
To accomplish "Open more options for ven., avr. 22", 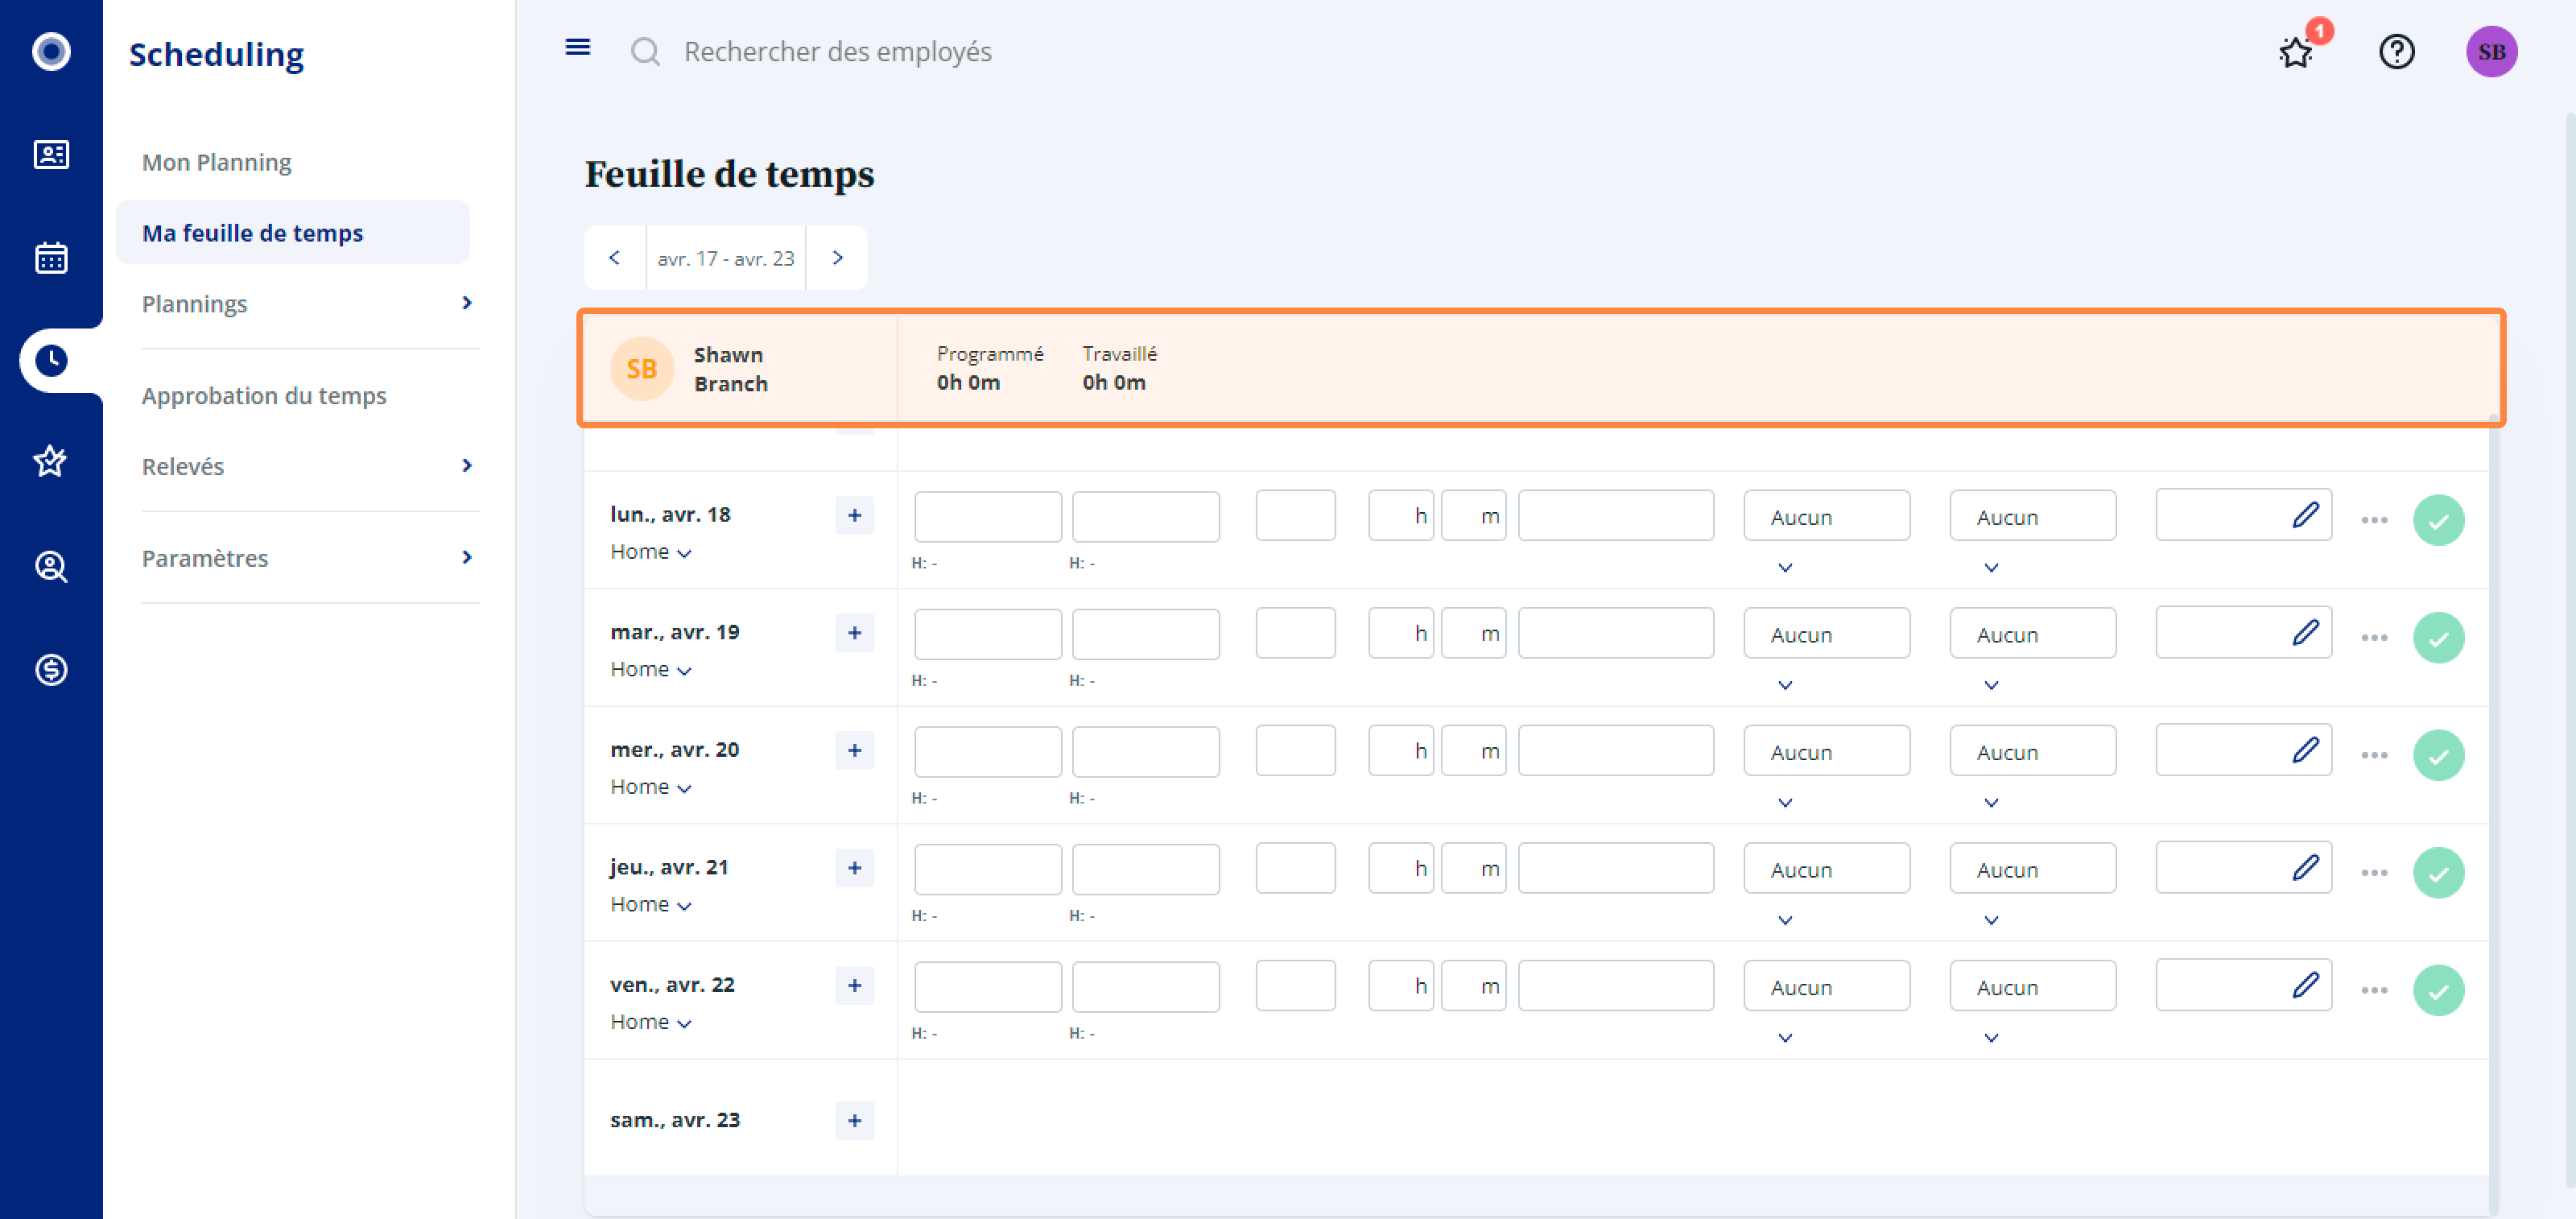I will pyautogui.click(x=2374, y=990).
